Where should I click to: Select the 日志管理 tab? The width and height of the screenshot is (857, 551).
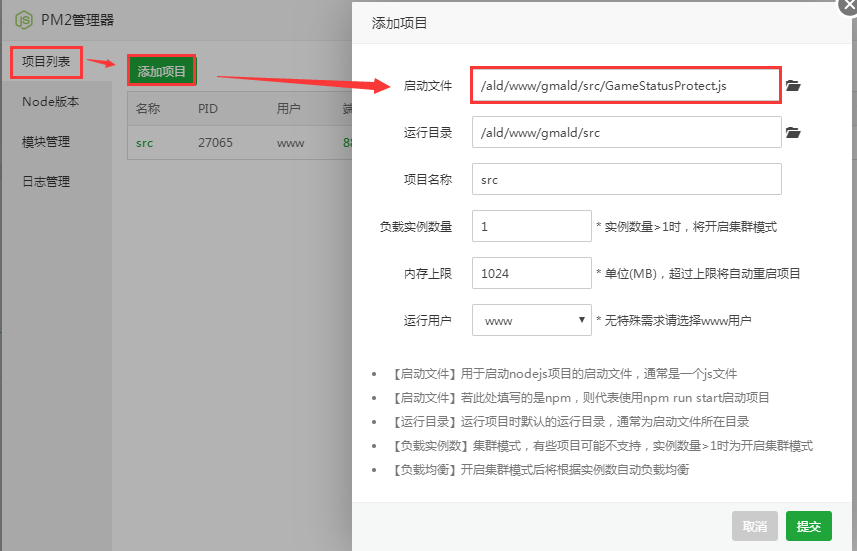tap(46, 182)
